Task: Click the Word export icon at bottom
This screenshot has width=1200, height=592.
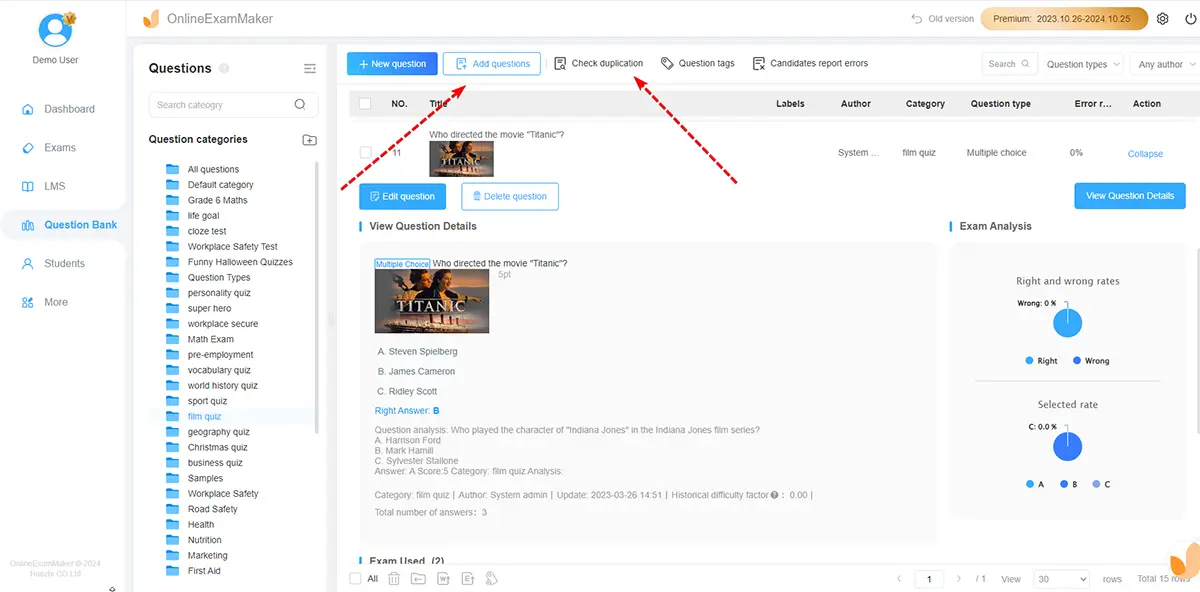Action: pyautogui.click(x=443, y=579)
